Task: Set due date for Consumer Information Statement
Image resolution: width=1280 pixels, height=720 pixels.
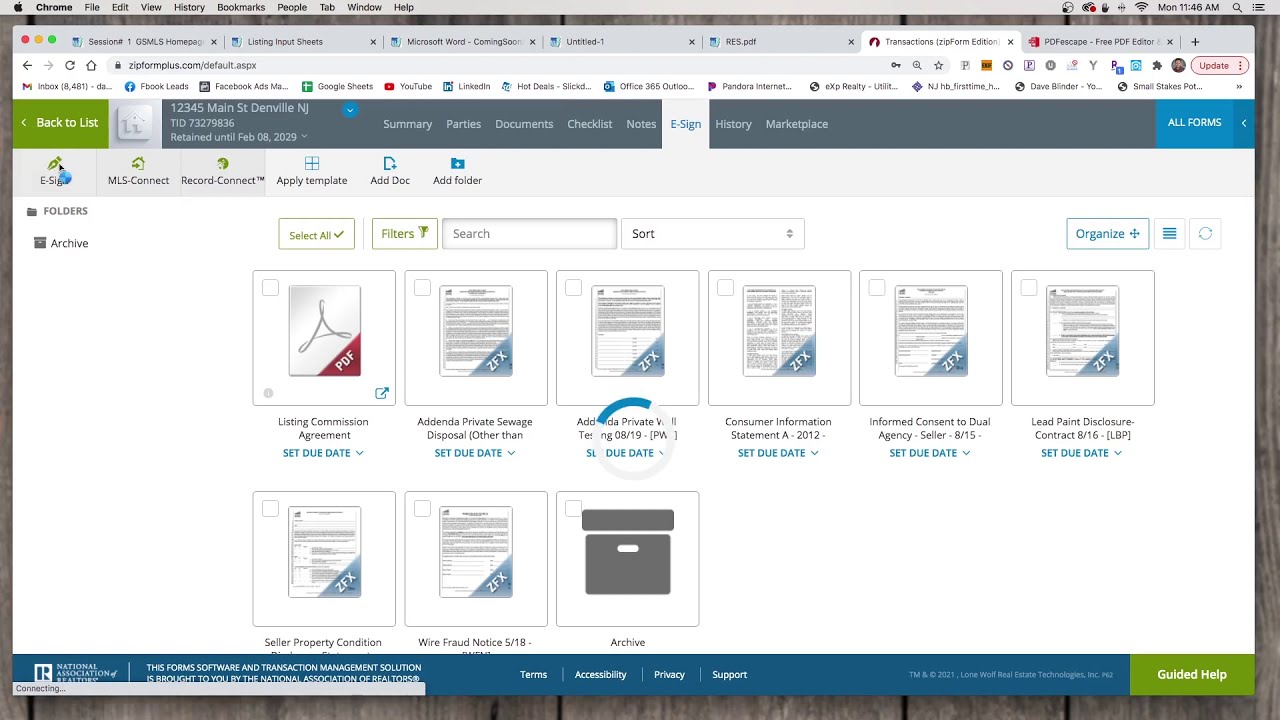Action: [778, 453]
